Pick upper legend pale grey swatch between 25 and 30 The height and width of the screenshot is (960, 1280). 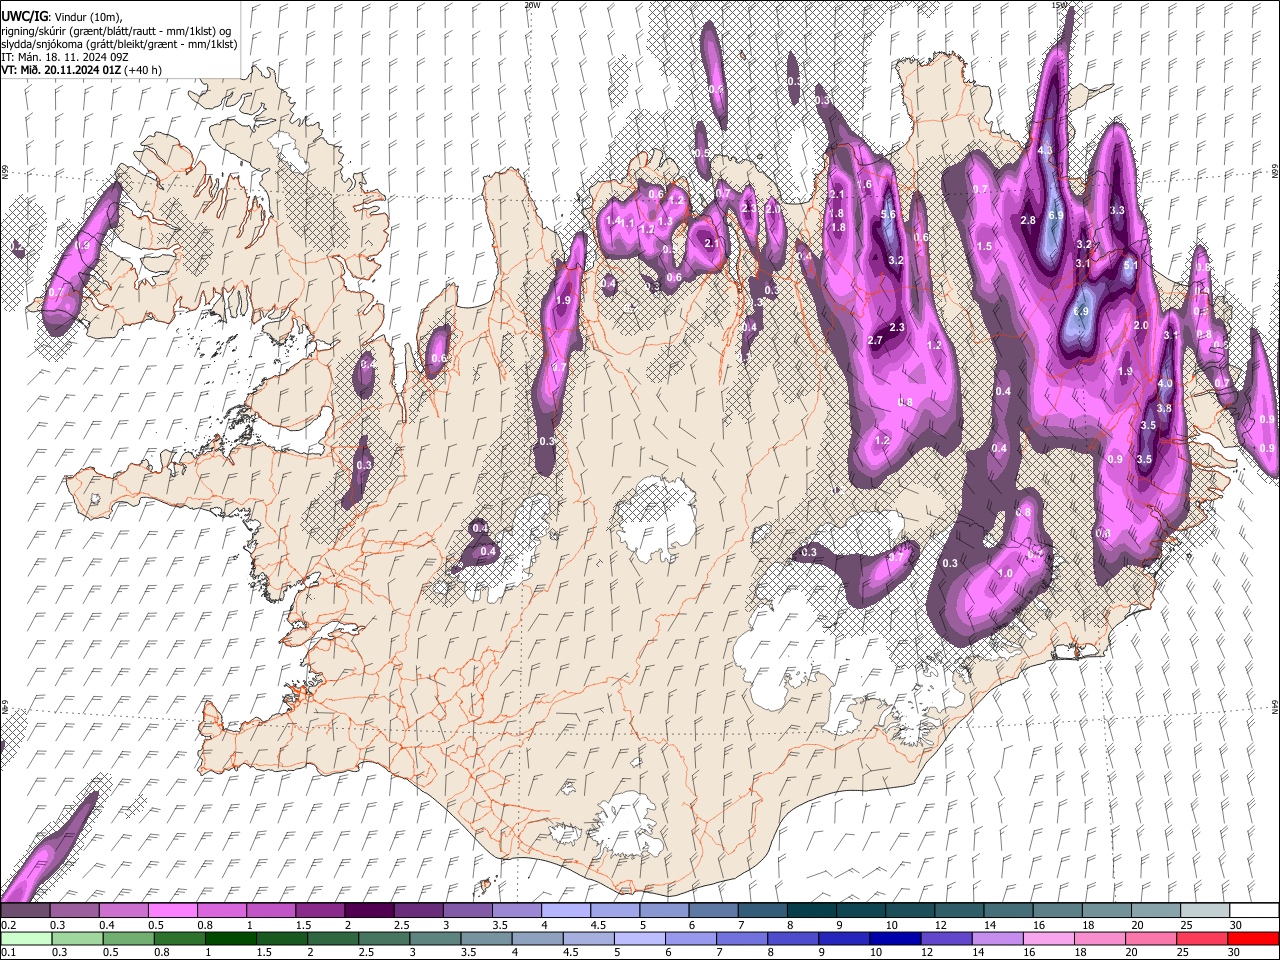(1205, 910)
